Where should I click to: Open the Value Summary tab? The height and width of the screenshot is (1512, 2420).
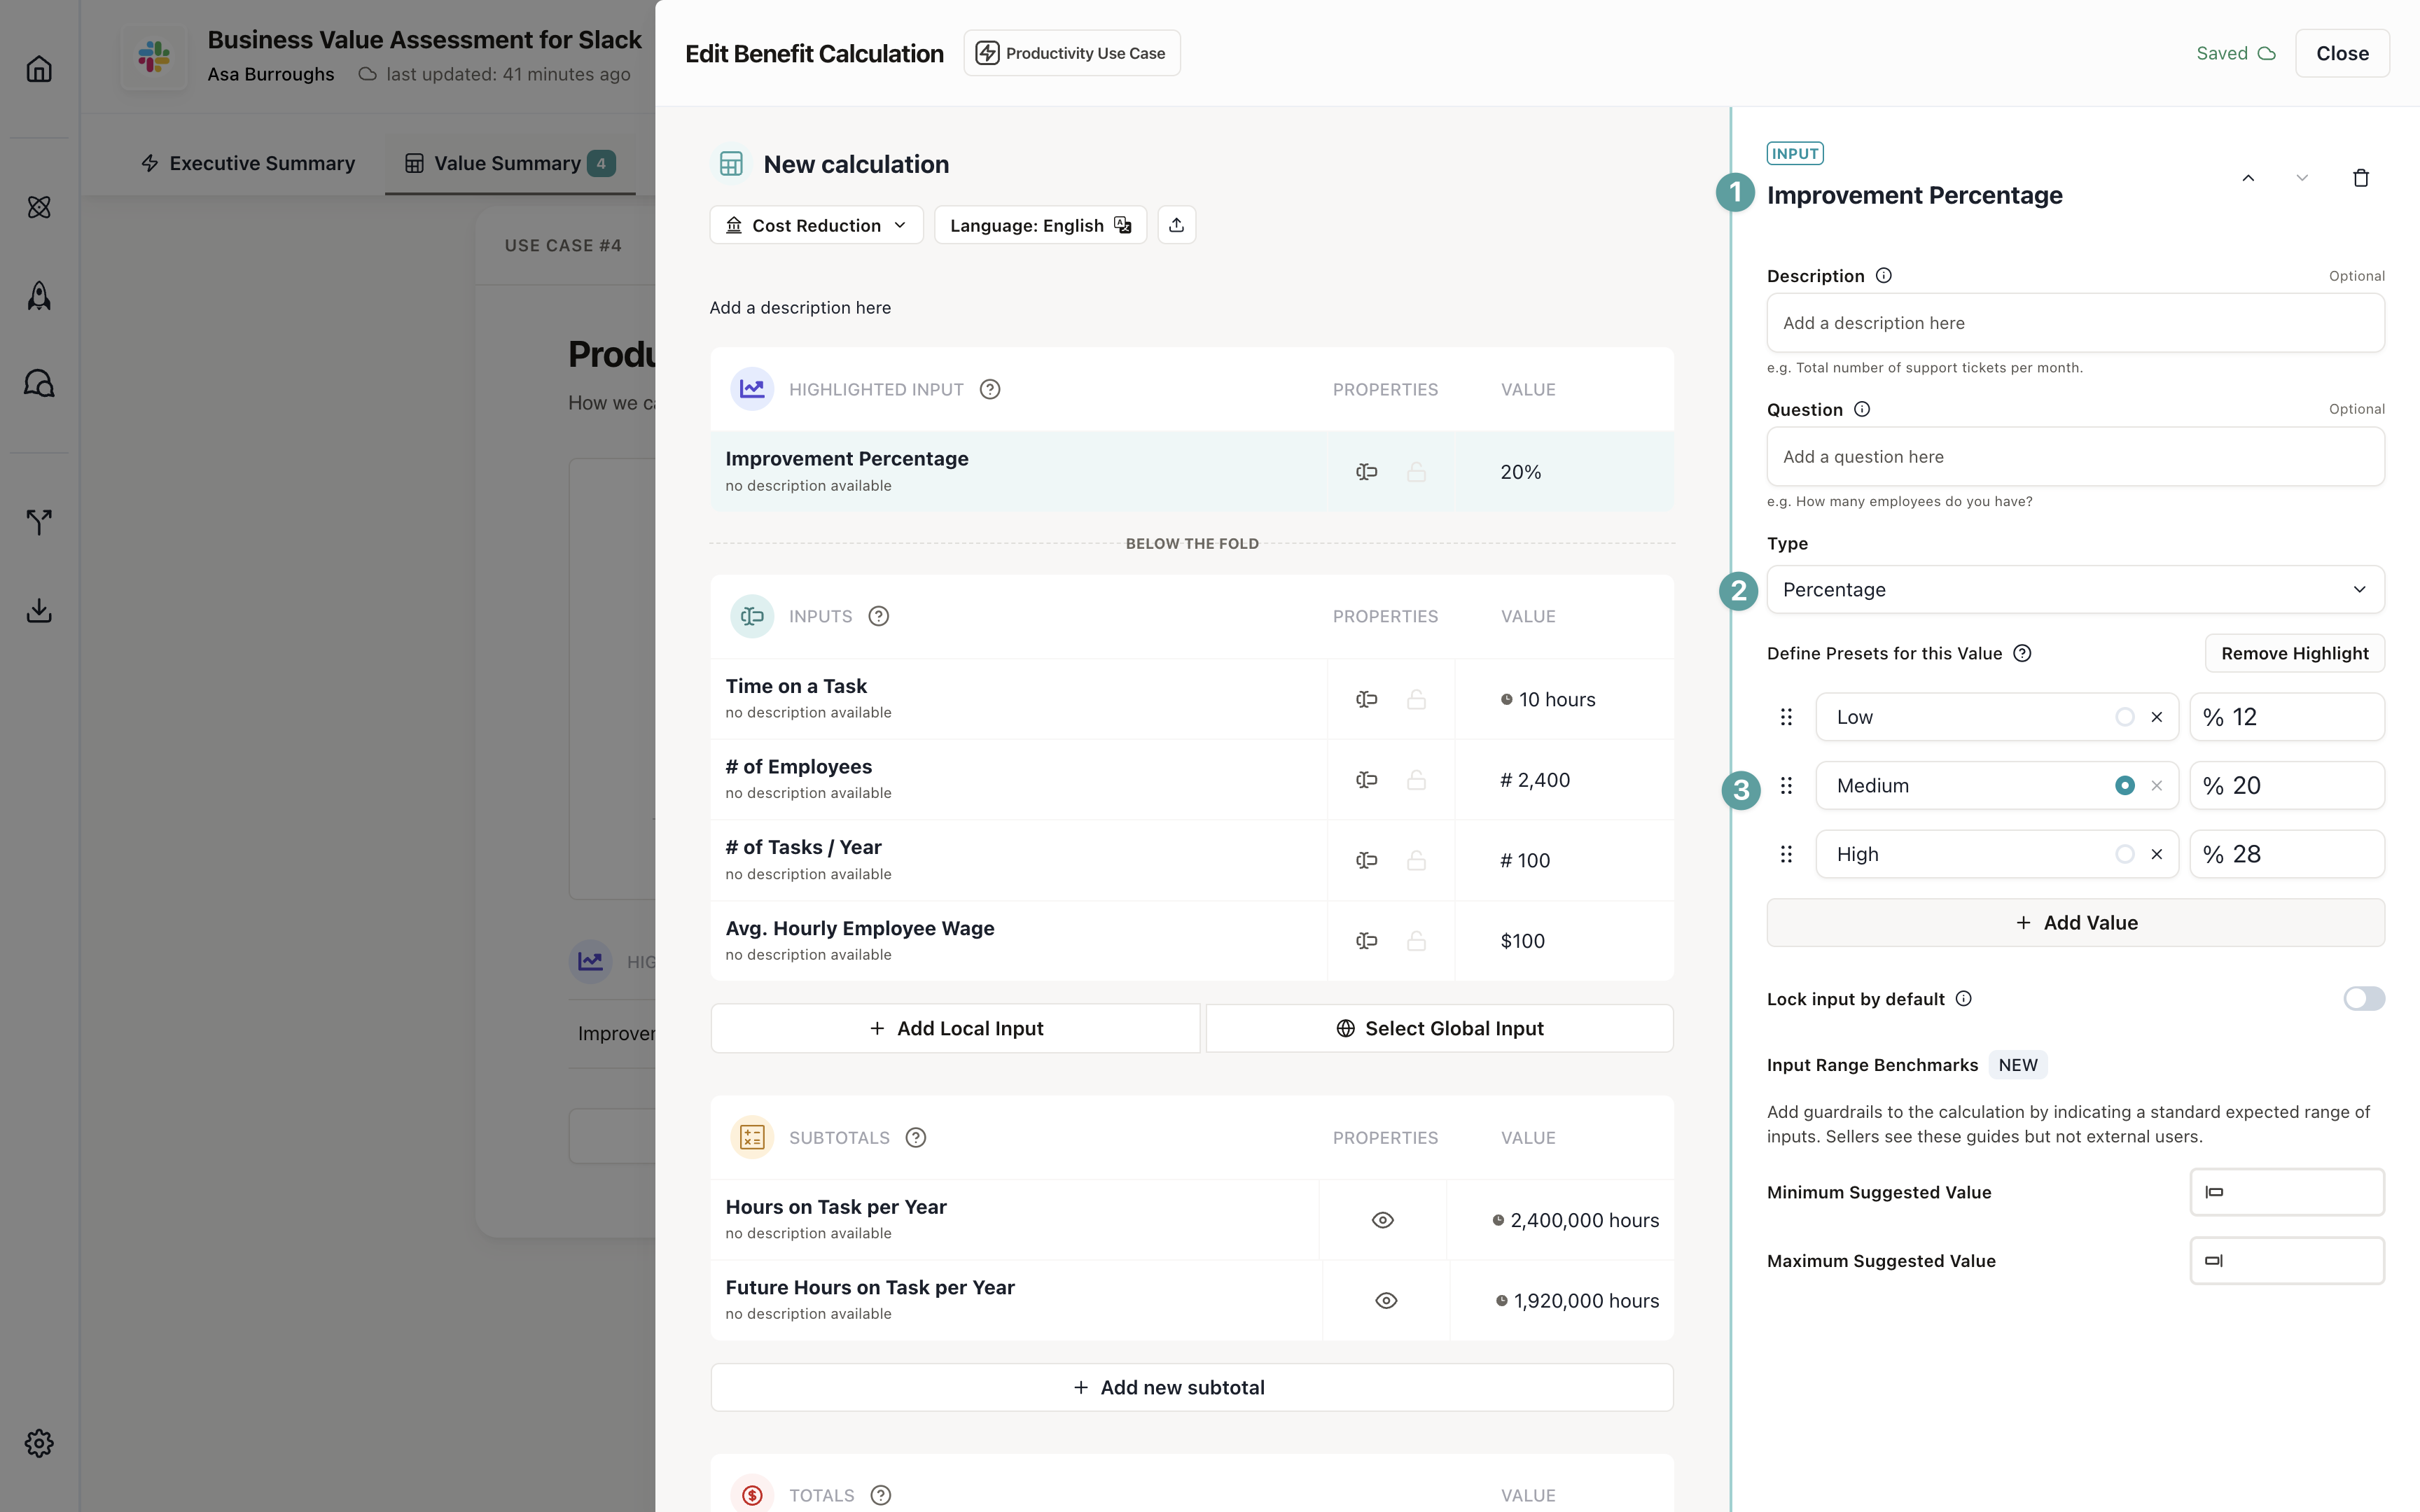(508, 163)
